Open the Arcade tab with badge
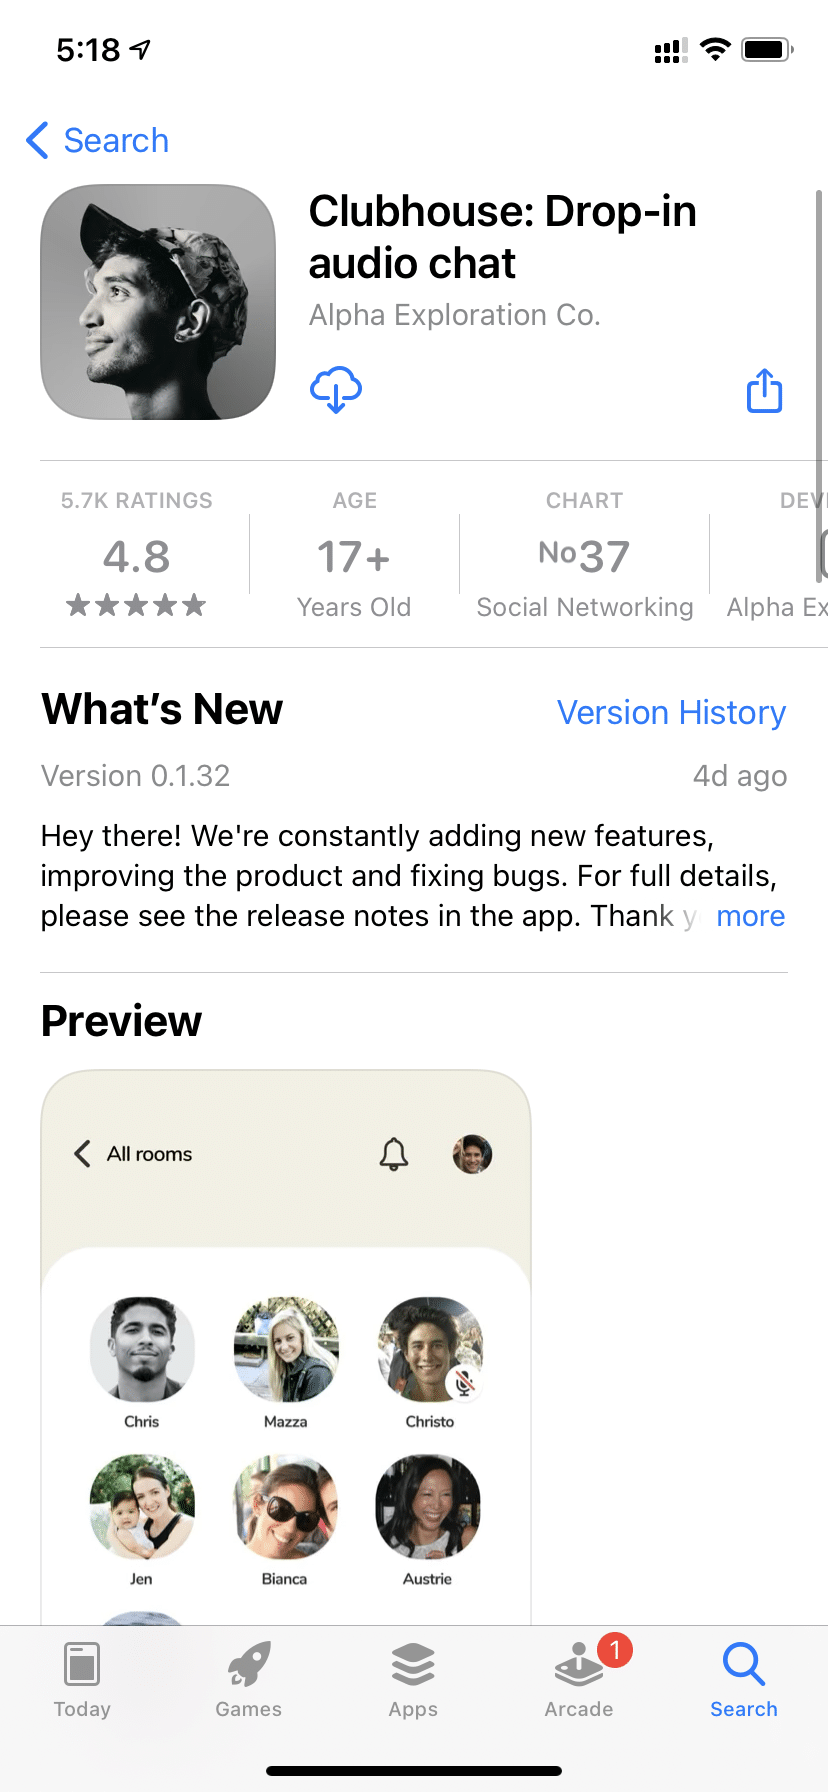The height and width of the screenshot is (1792, 828). [579, 1680]
